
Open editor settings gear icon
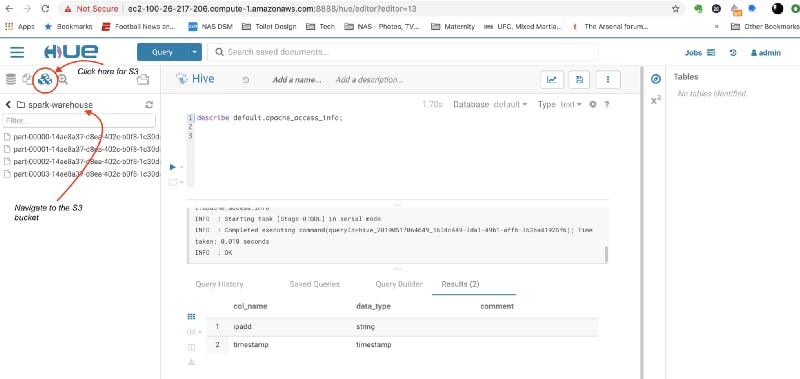coord(593,105)
